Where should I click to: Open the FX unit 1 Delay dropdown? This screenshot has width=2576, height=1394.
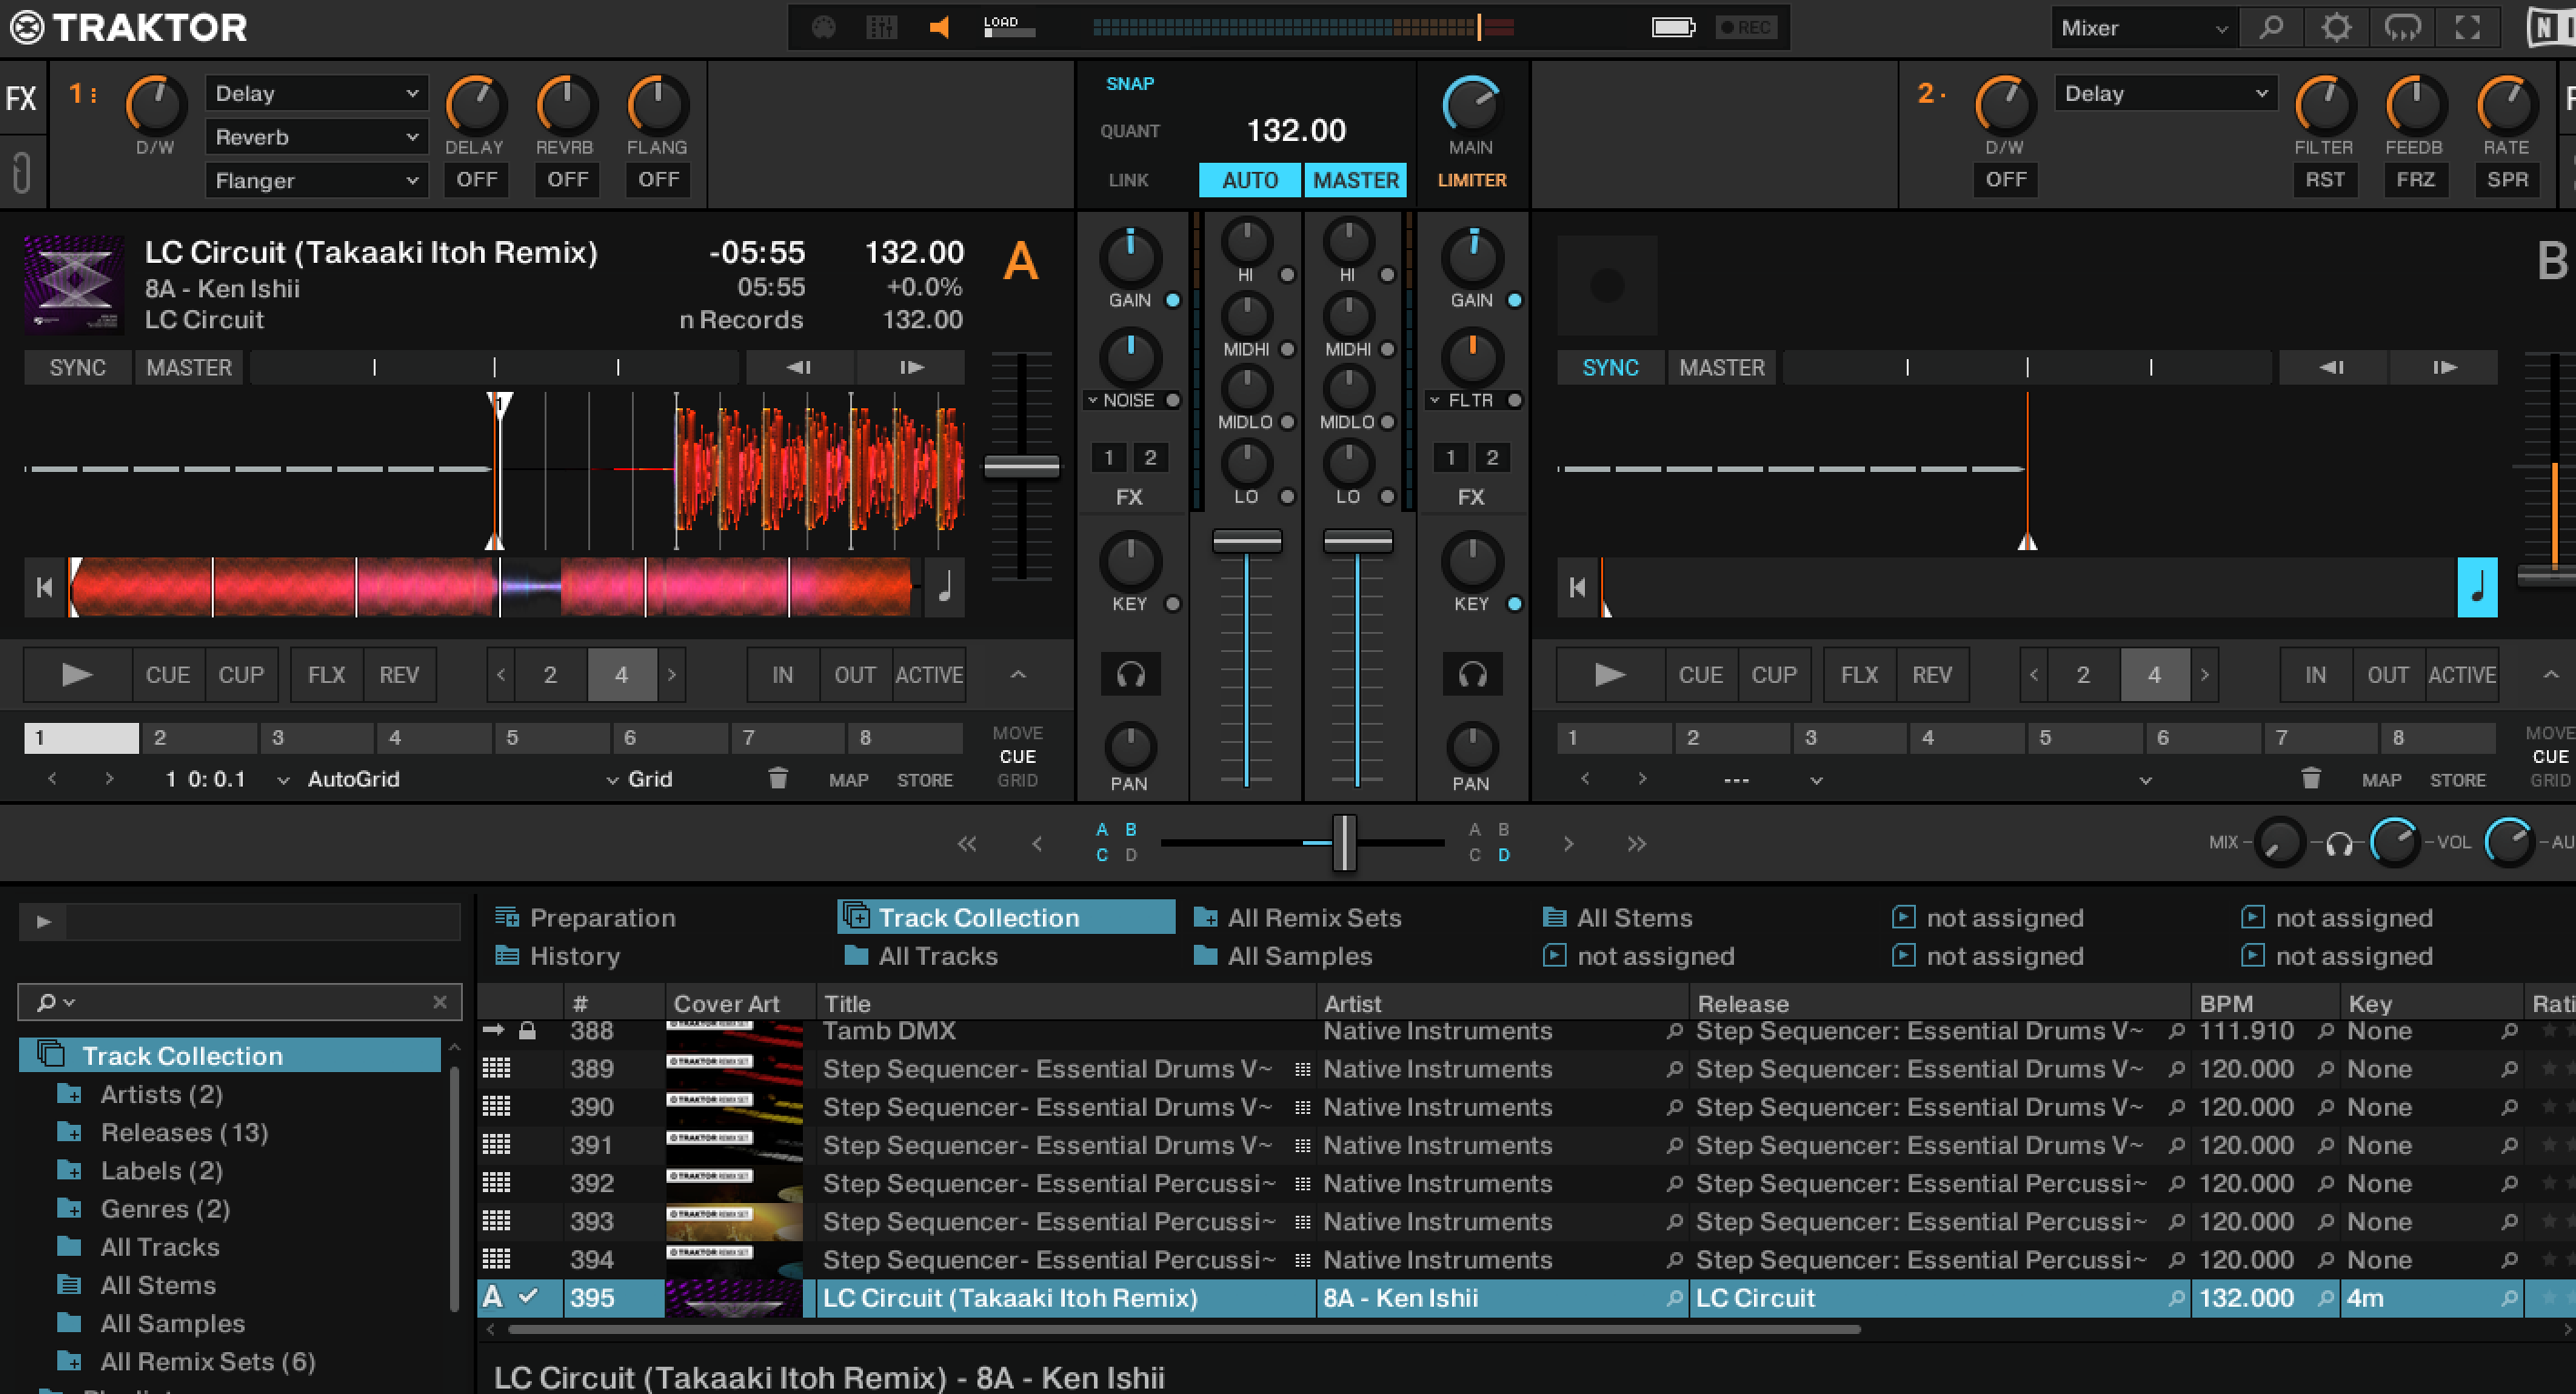(316, 93)
